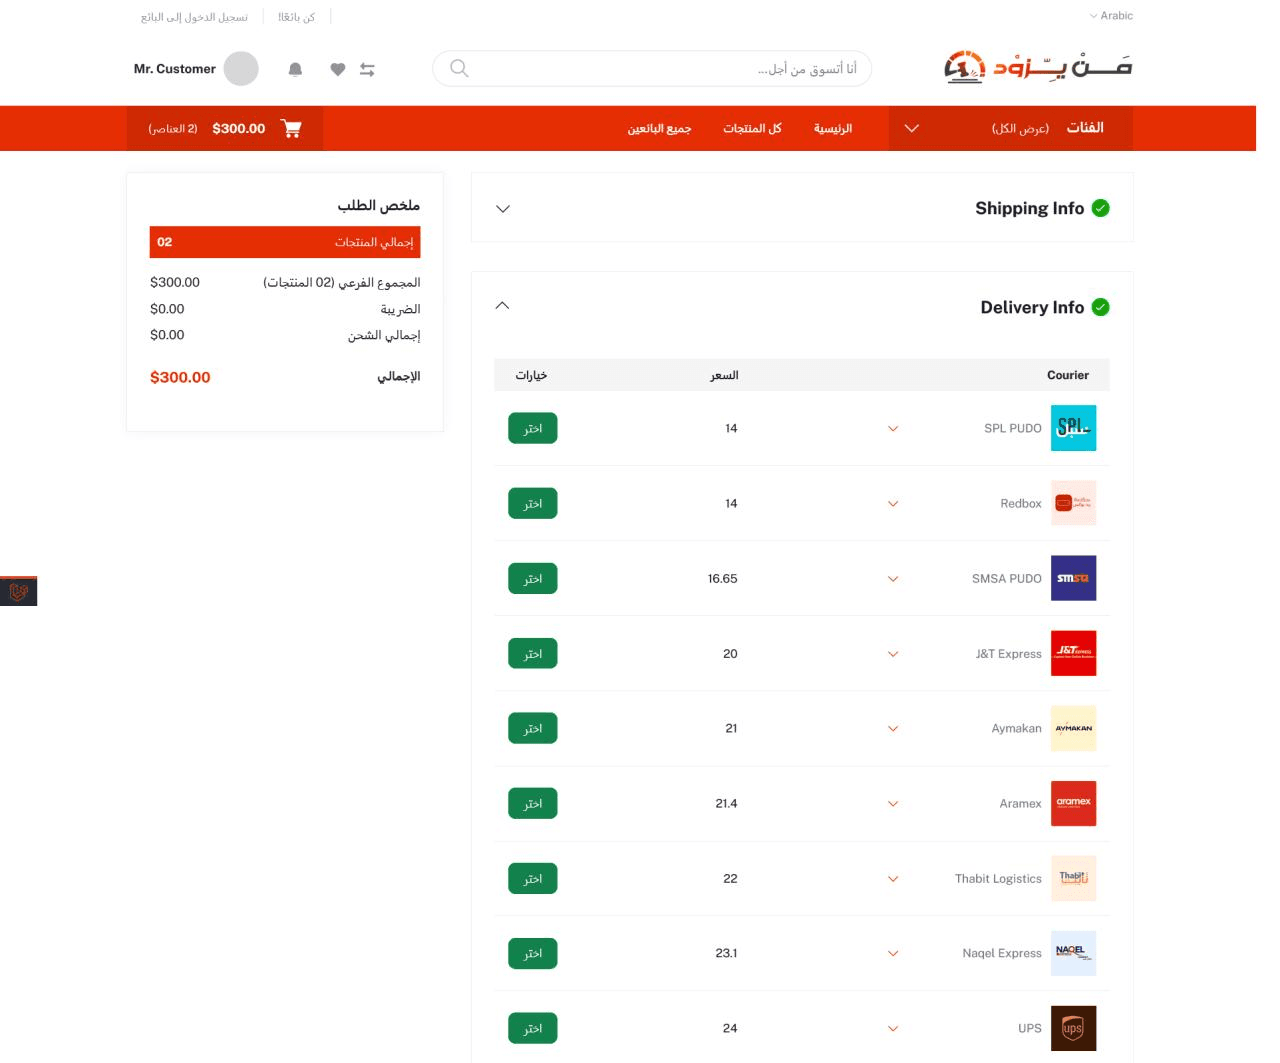Collapse the Delivery Info section chevron
1280x1063 pixels.
(503, 306)
